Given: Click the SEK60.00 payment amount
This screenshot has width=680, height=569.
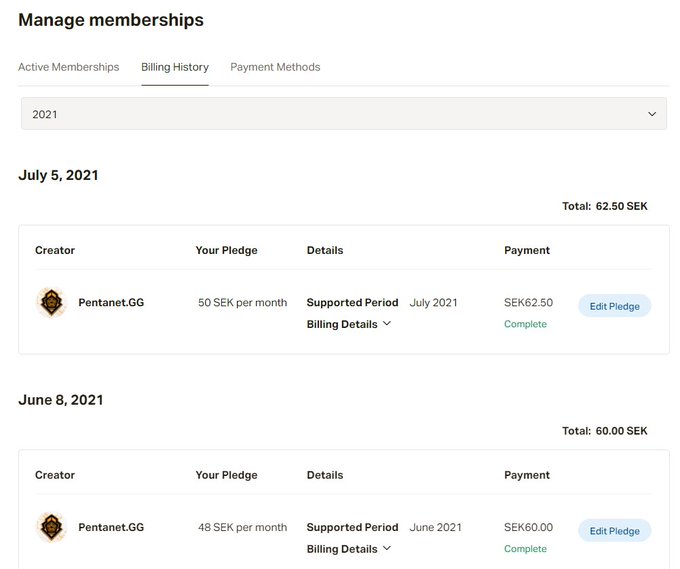Looking at the screenshot, I should (x=528, y=527).
